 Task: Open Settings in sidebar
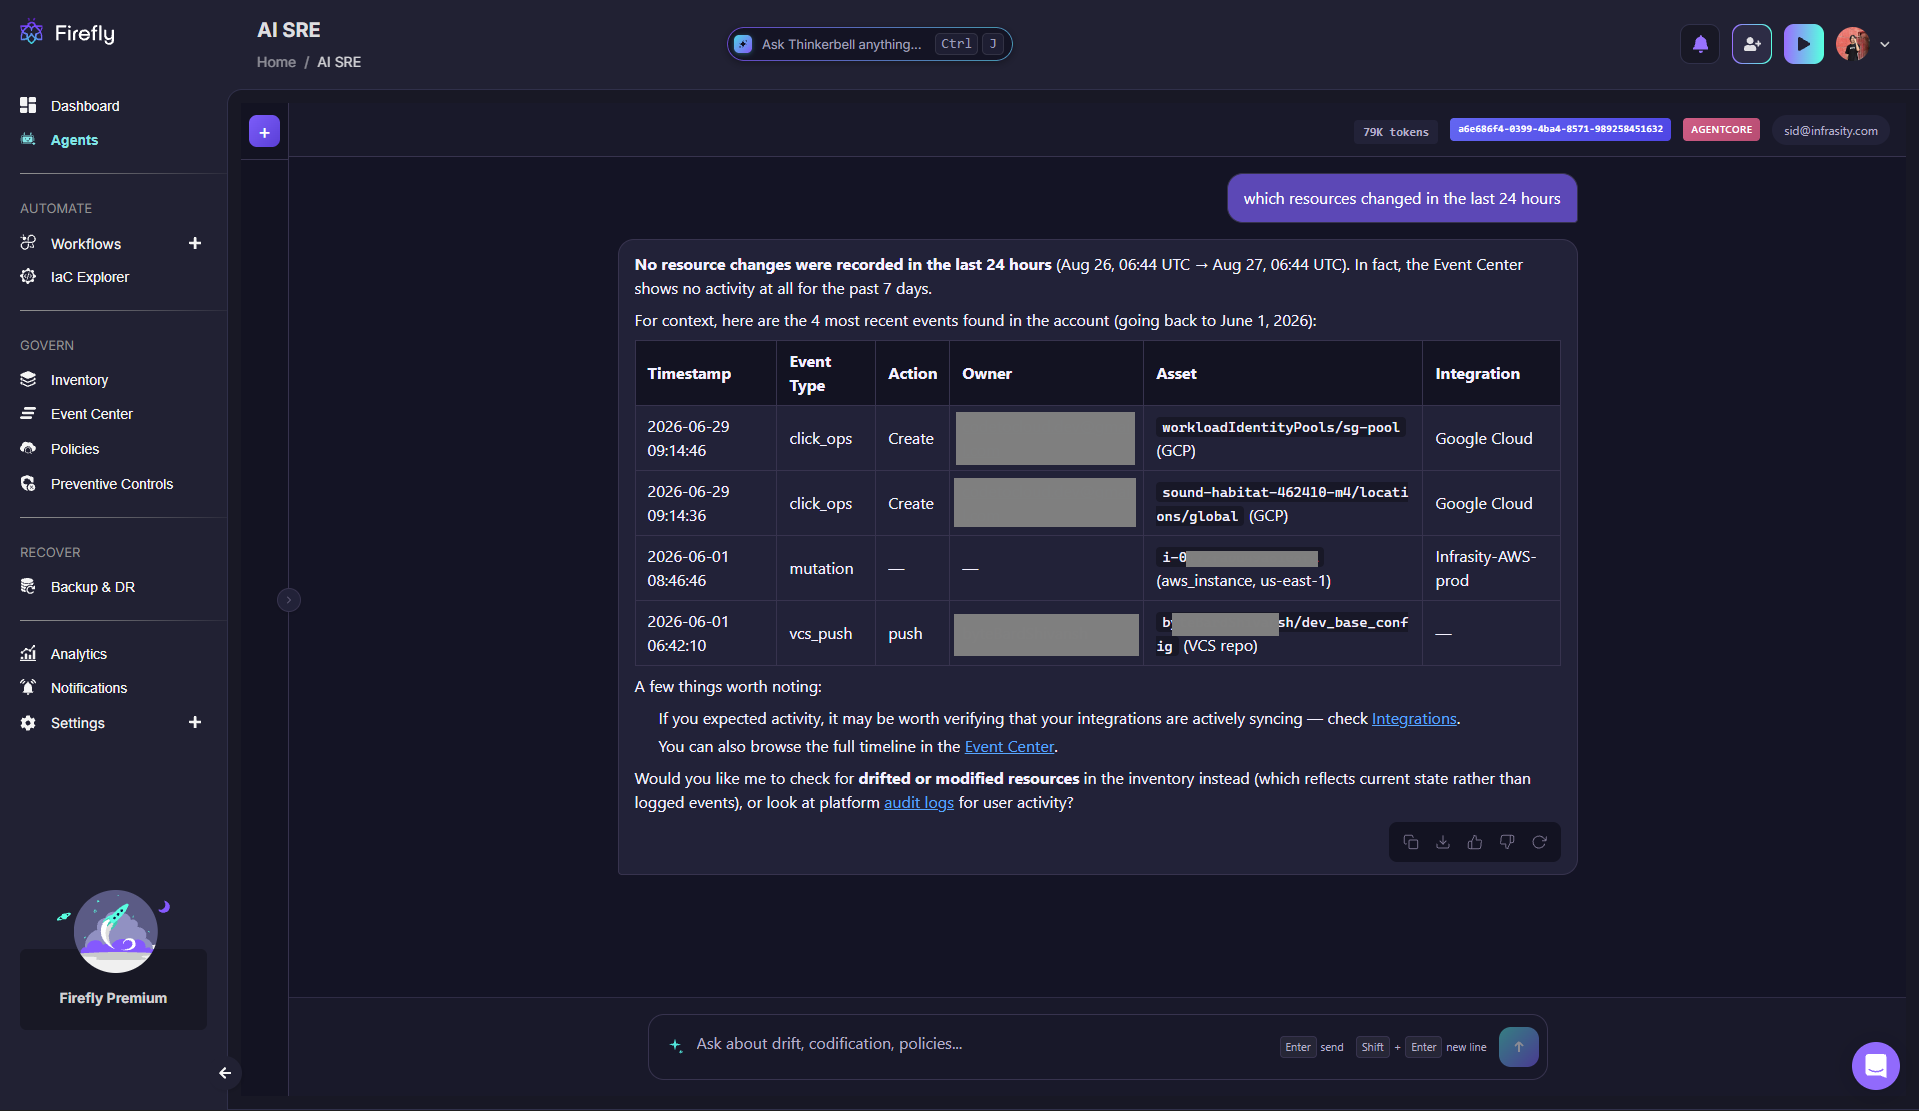78,723
